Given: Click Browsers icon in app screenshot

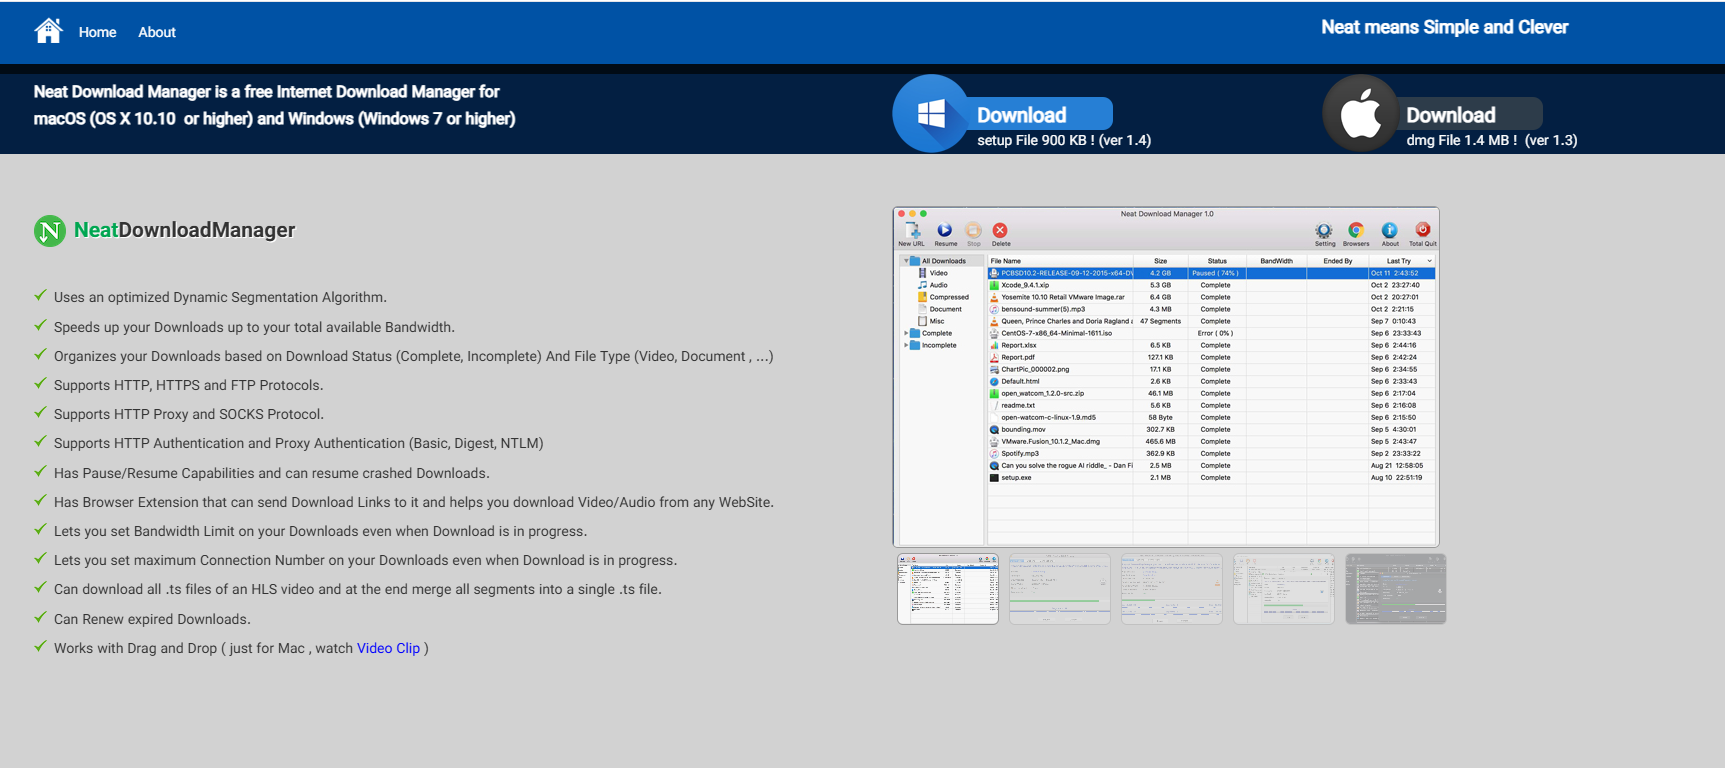Looking at the screenshot, I should [1356, 230].
